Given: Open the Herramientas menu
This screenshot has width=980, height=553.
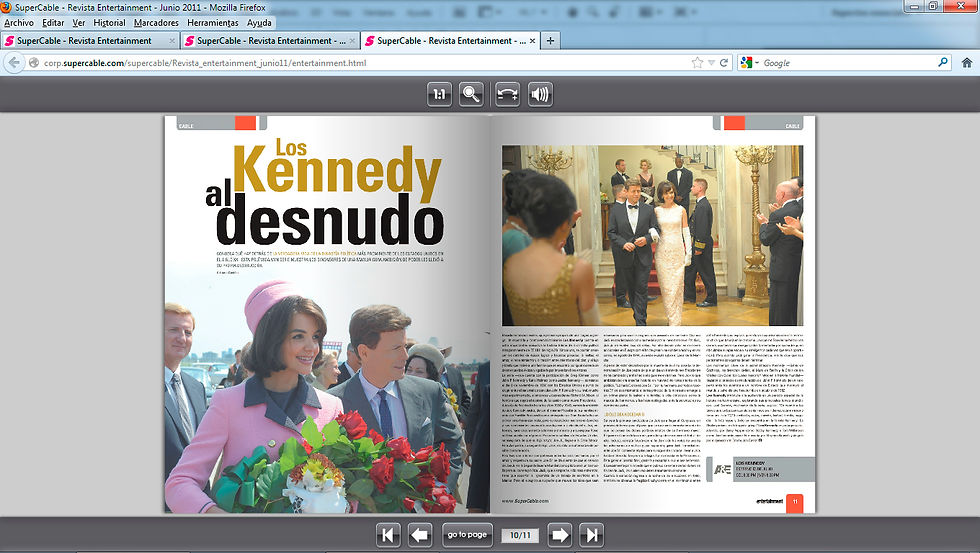Looking at the screenshot, I should [x=212, y=22].
